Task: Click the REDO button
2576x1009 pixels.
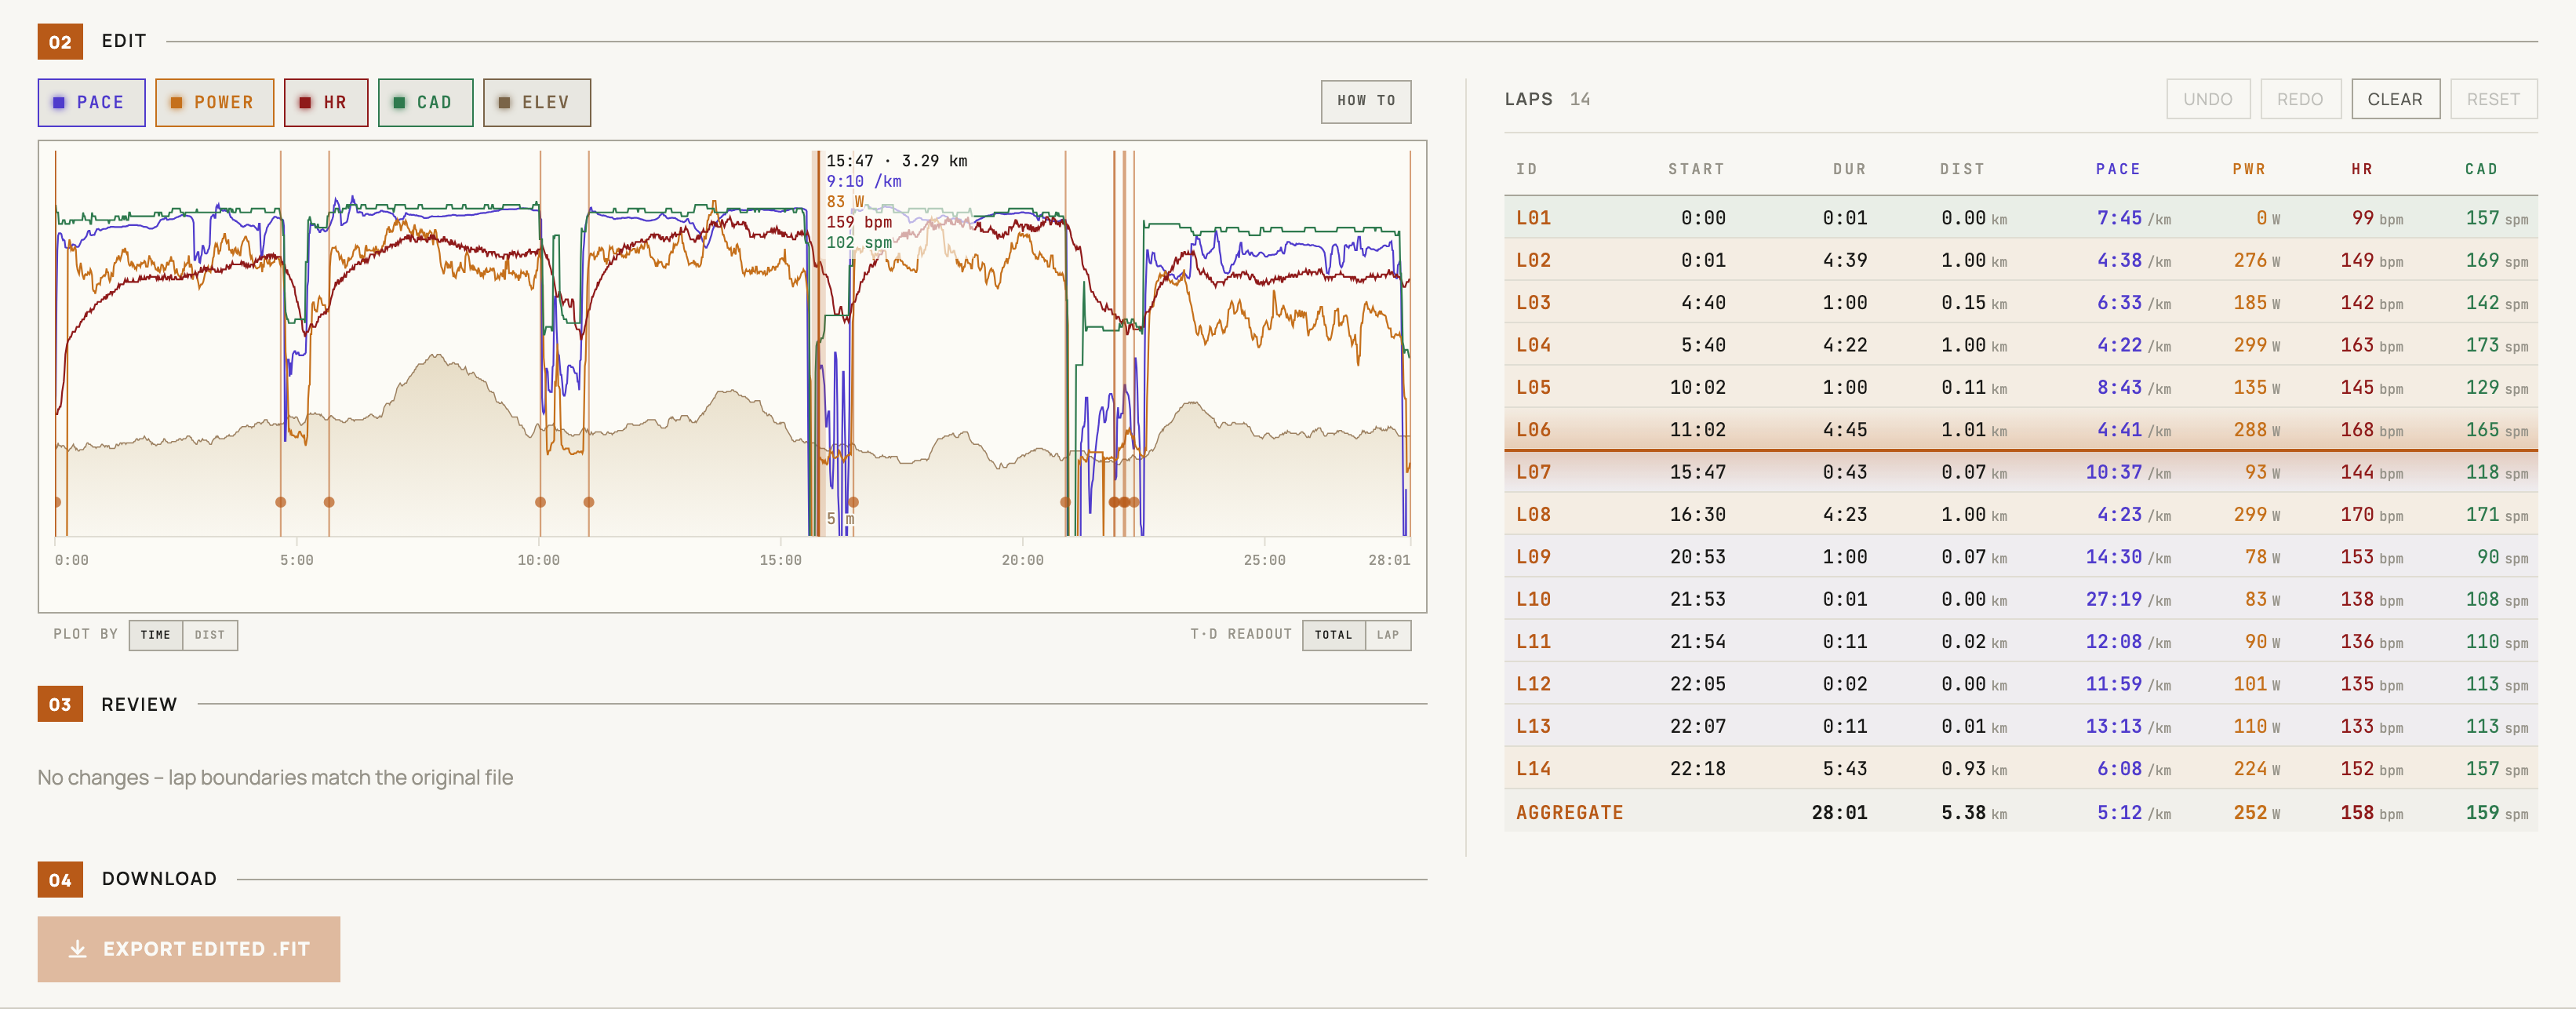Action: pyautogui.click(x=2300, y=99)
